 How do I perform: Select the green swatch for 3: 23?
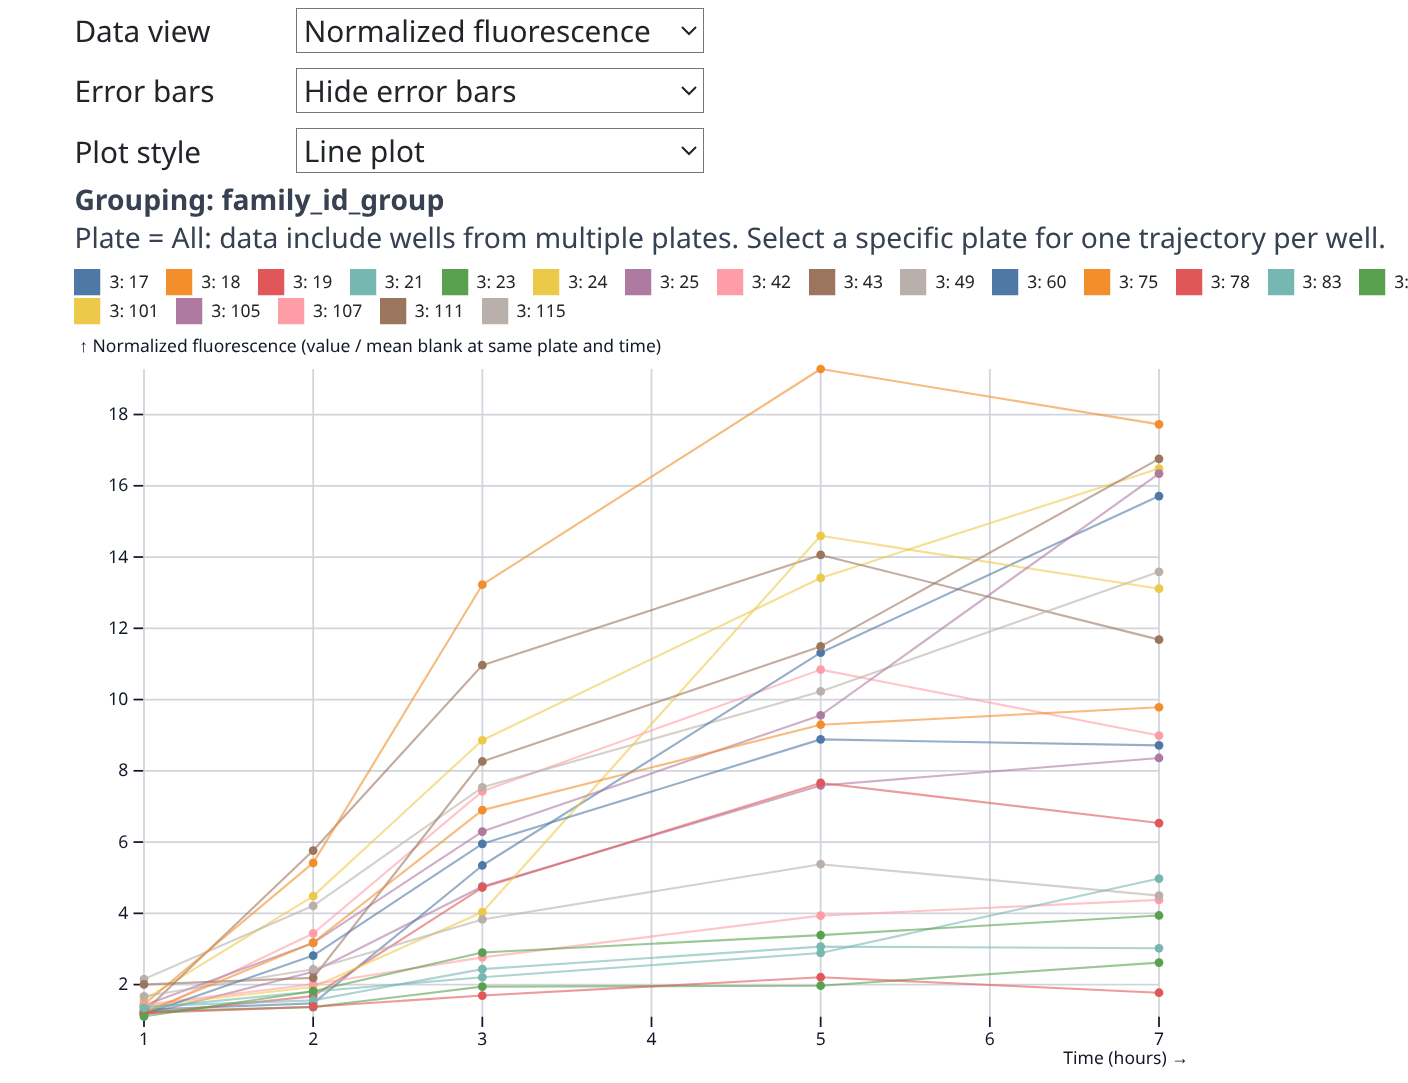tap(455, 282)
